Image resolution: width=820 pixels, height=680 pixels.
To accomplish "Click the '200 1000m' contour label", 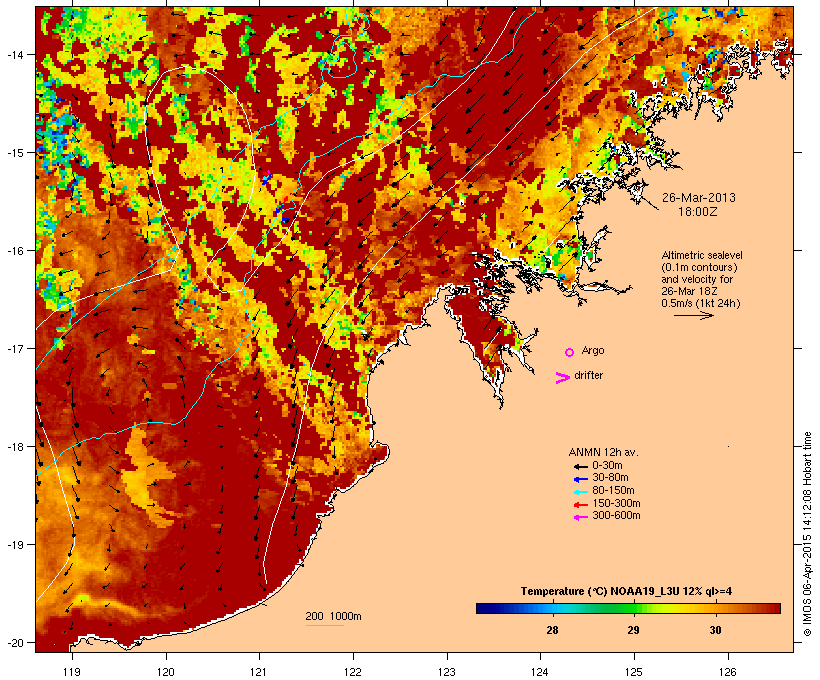I will [x=333, y=616].
